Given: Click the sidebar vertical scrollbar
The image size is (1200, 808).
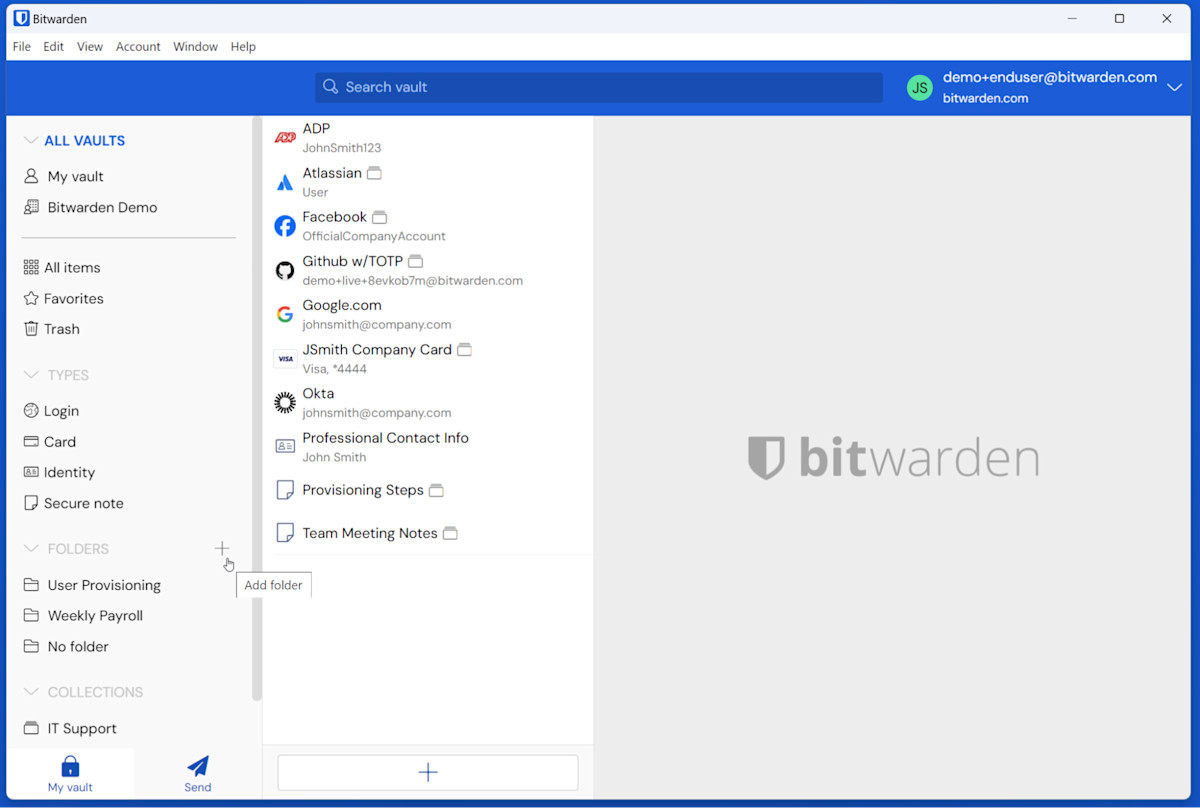Looking at the screenshot, I should pos(257,400).
